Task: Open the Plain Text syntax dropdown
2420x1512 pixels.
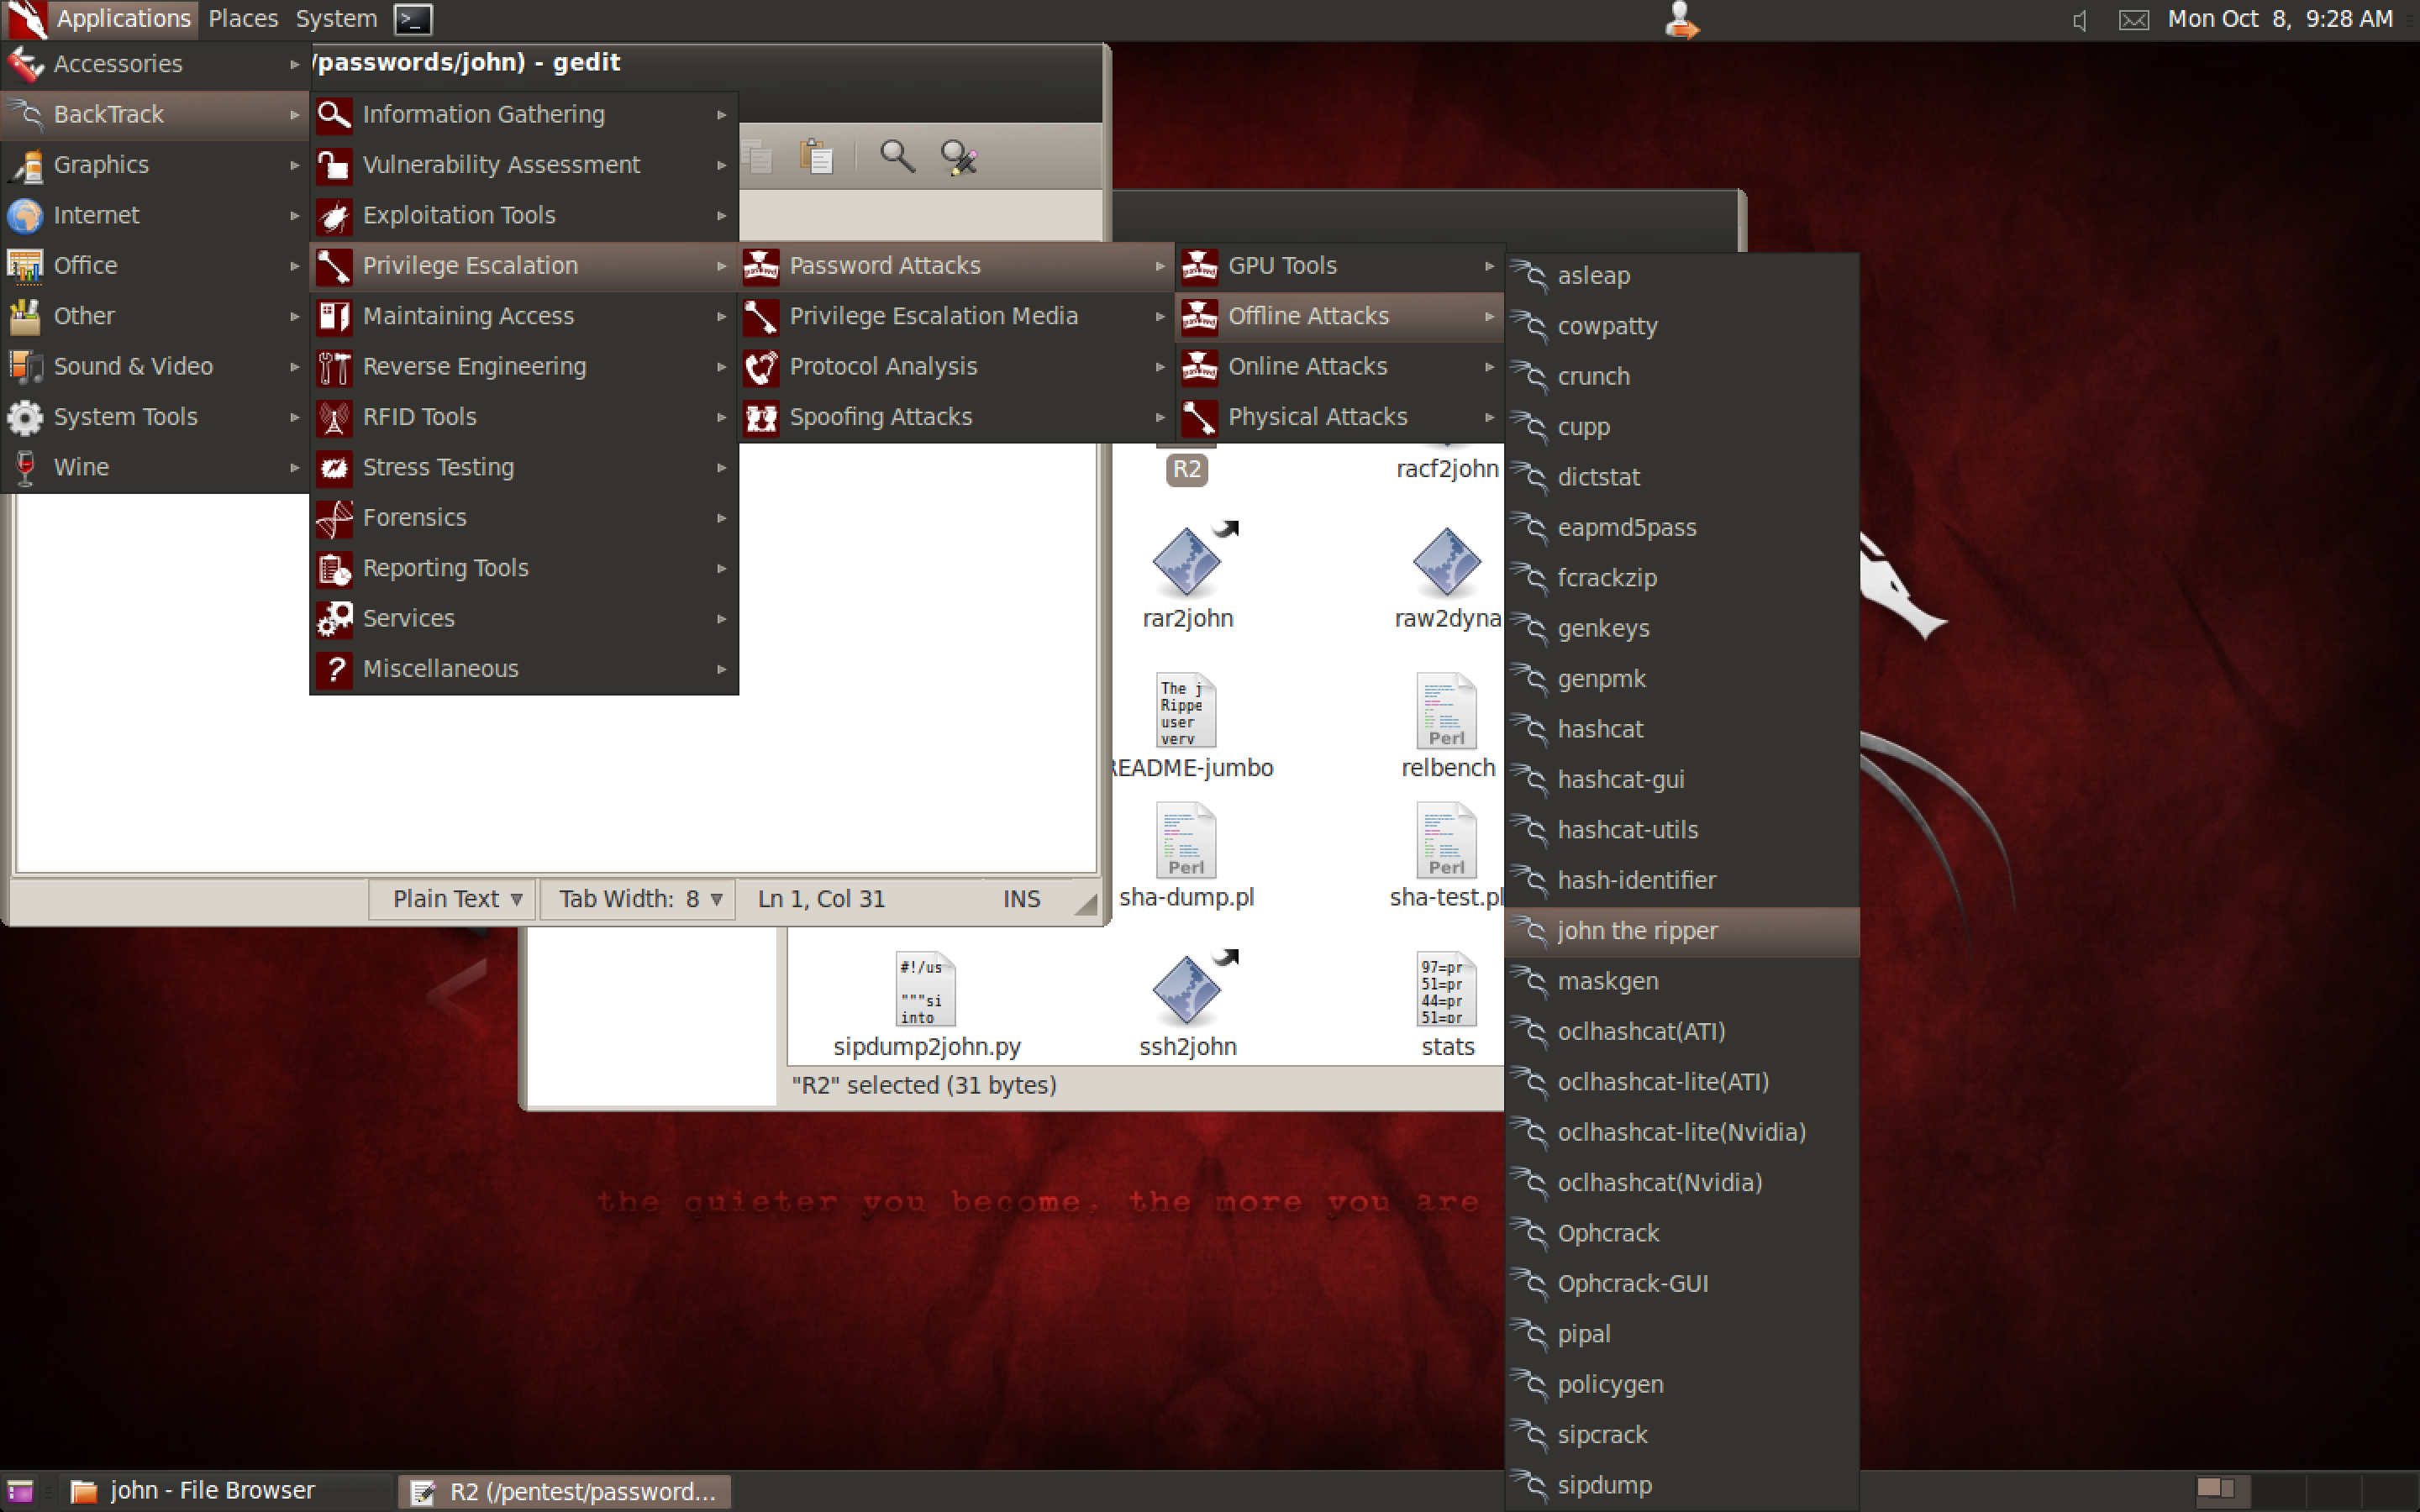Action: [452, 899]
